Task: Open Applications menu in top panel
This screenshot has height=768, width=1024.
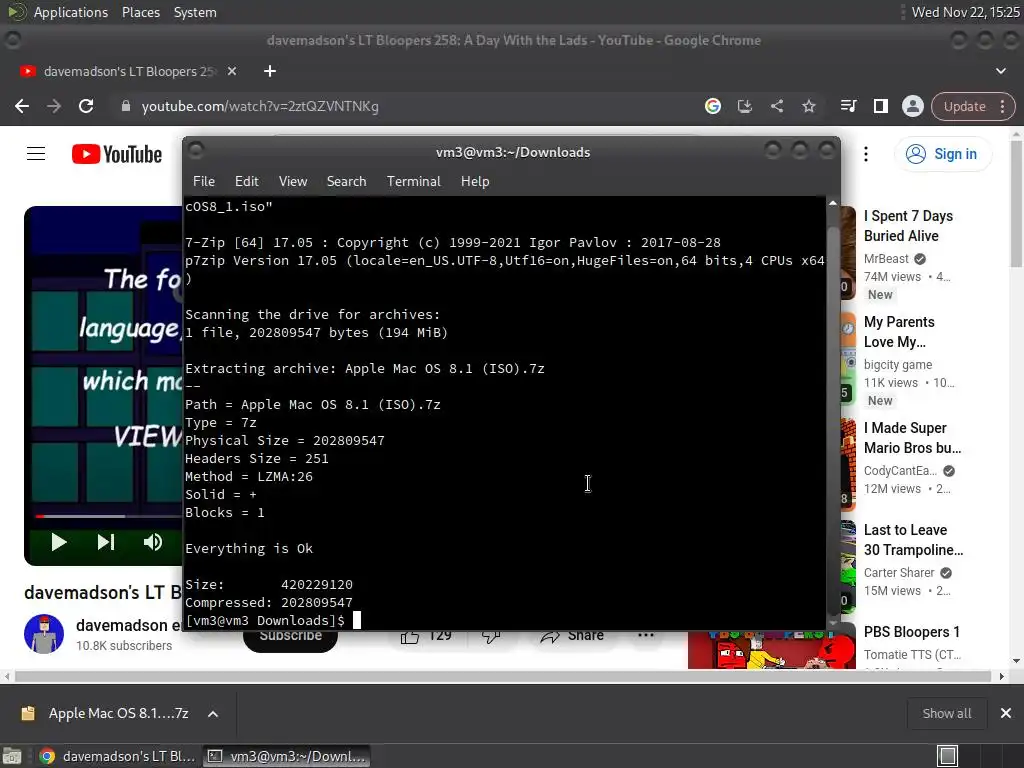Action: point(71,12)
